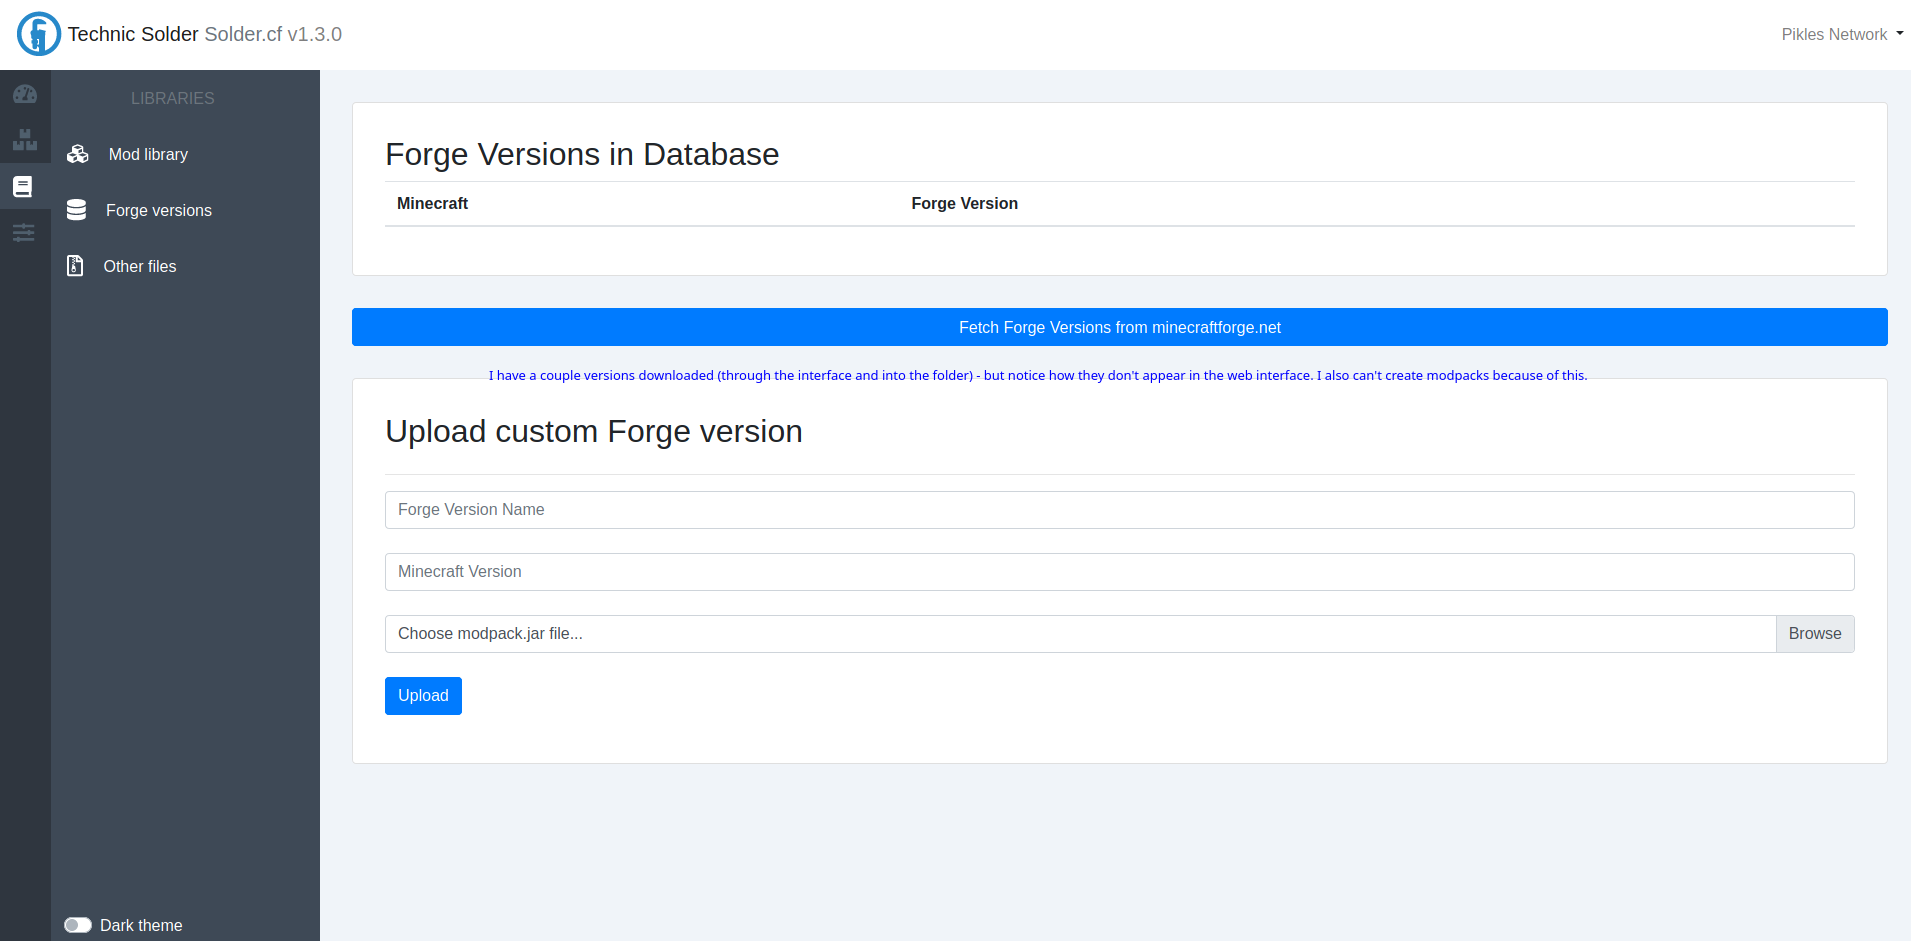Click Fetch Forge Versions from minecraftforge.net

coord(1119,327)
